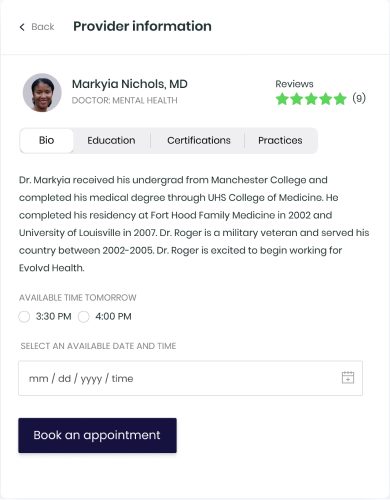Screen dimensions: 390x500
Task: Click the Reviews label
Action: click(294, 84)
